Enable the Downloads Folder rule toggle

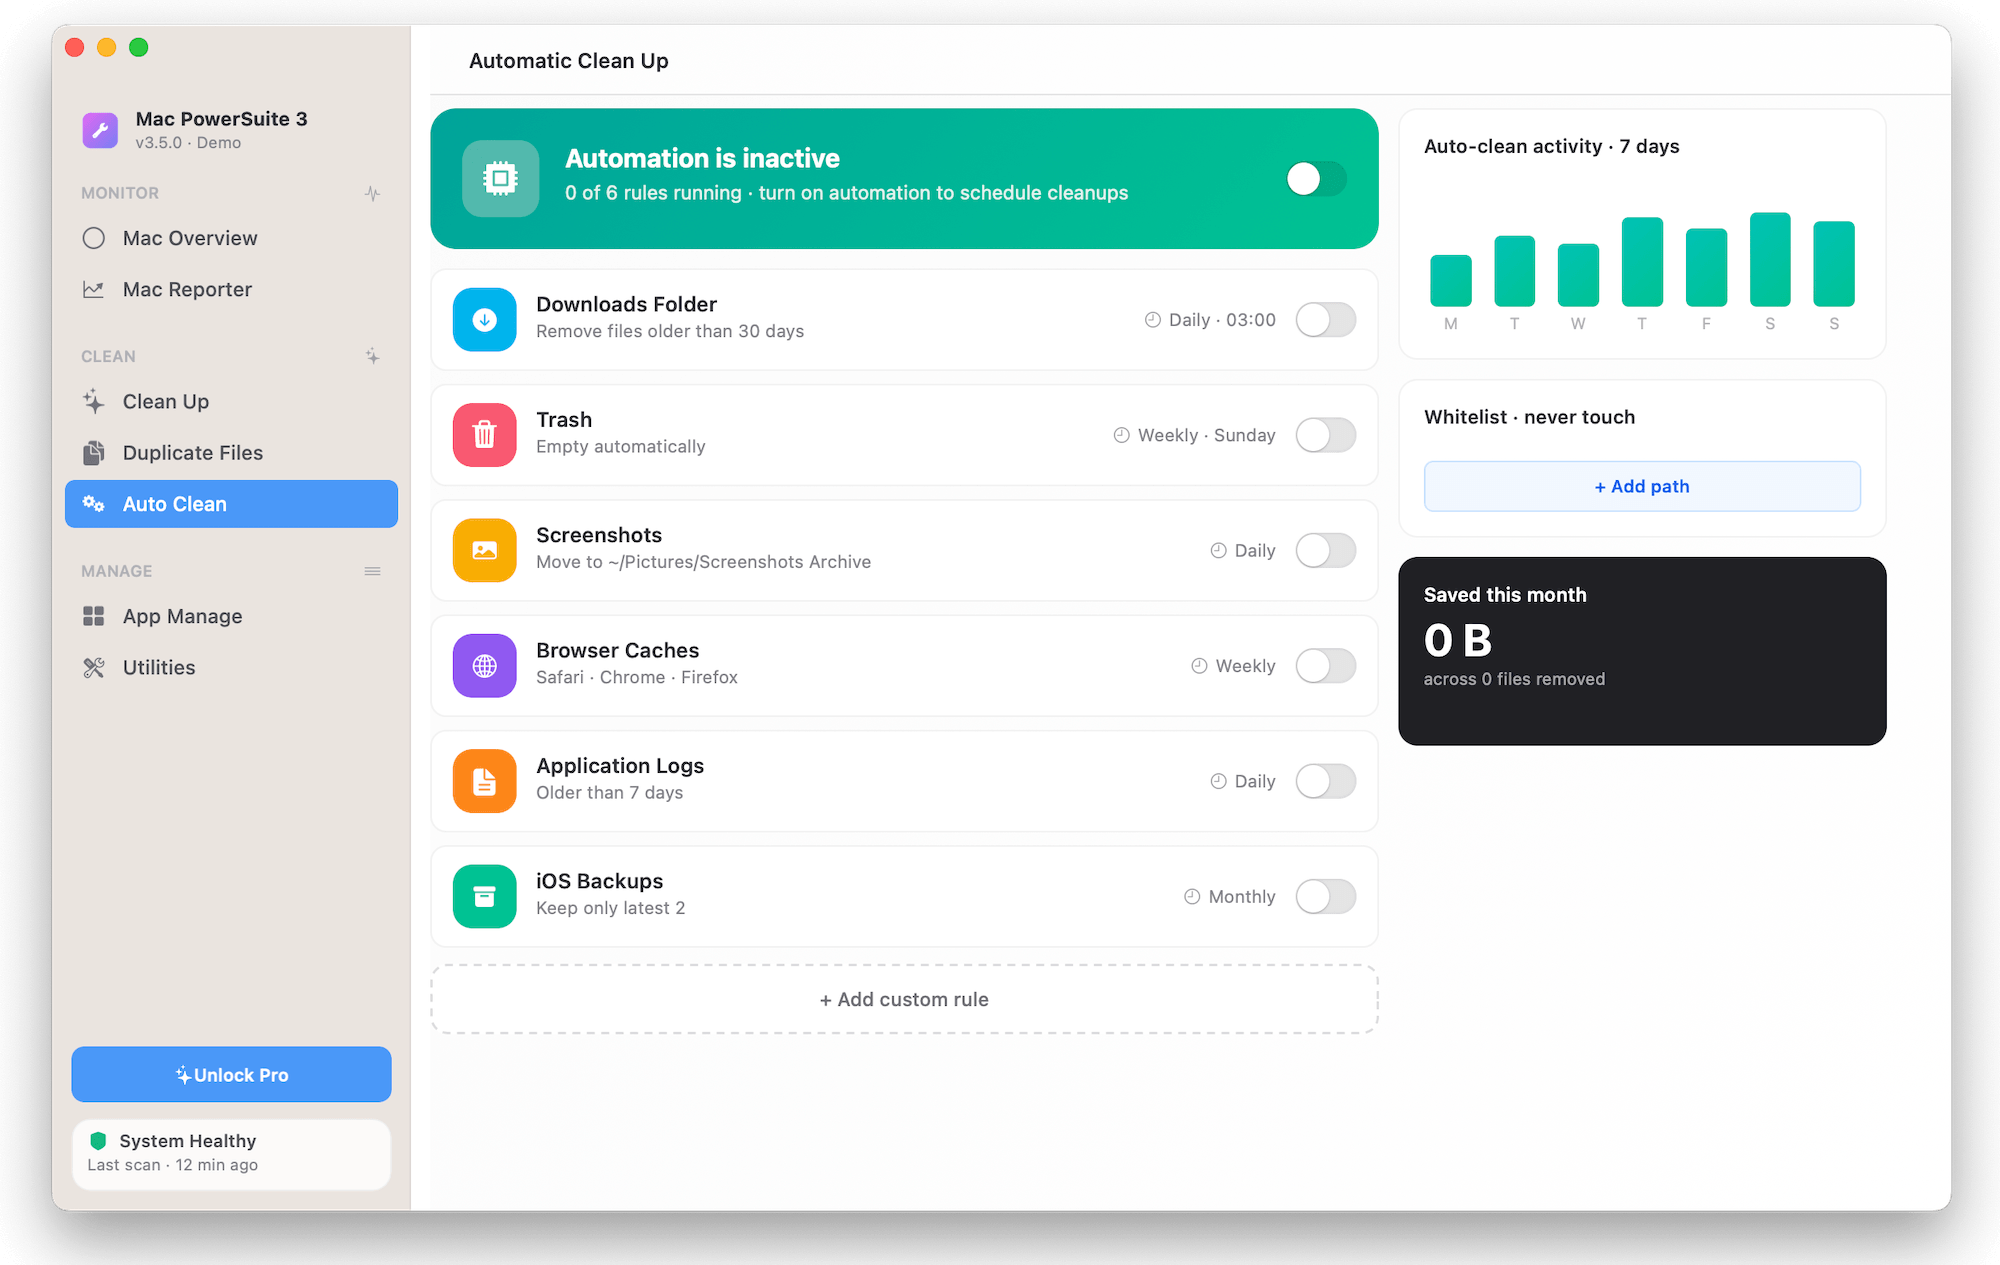[x=1326, y=320]
